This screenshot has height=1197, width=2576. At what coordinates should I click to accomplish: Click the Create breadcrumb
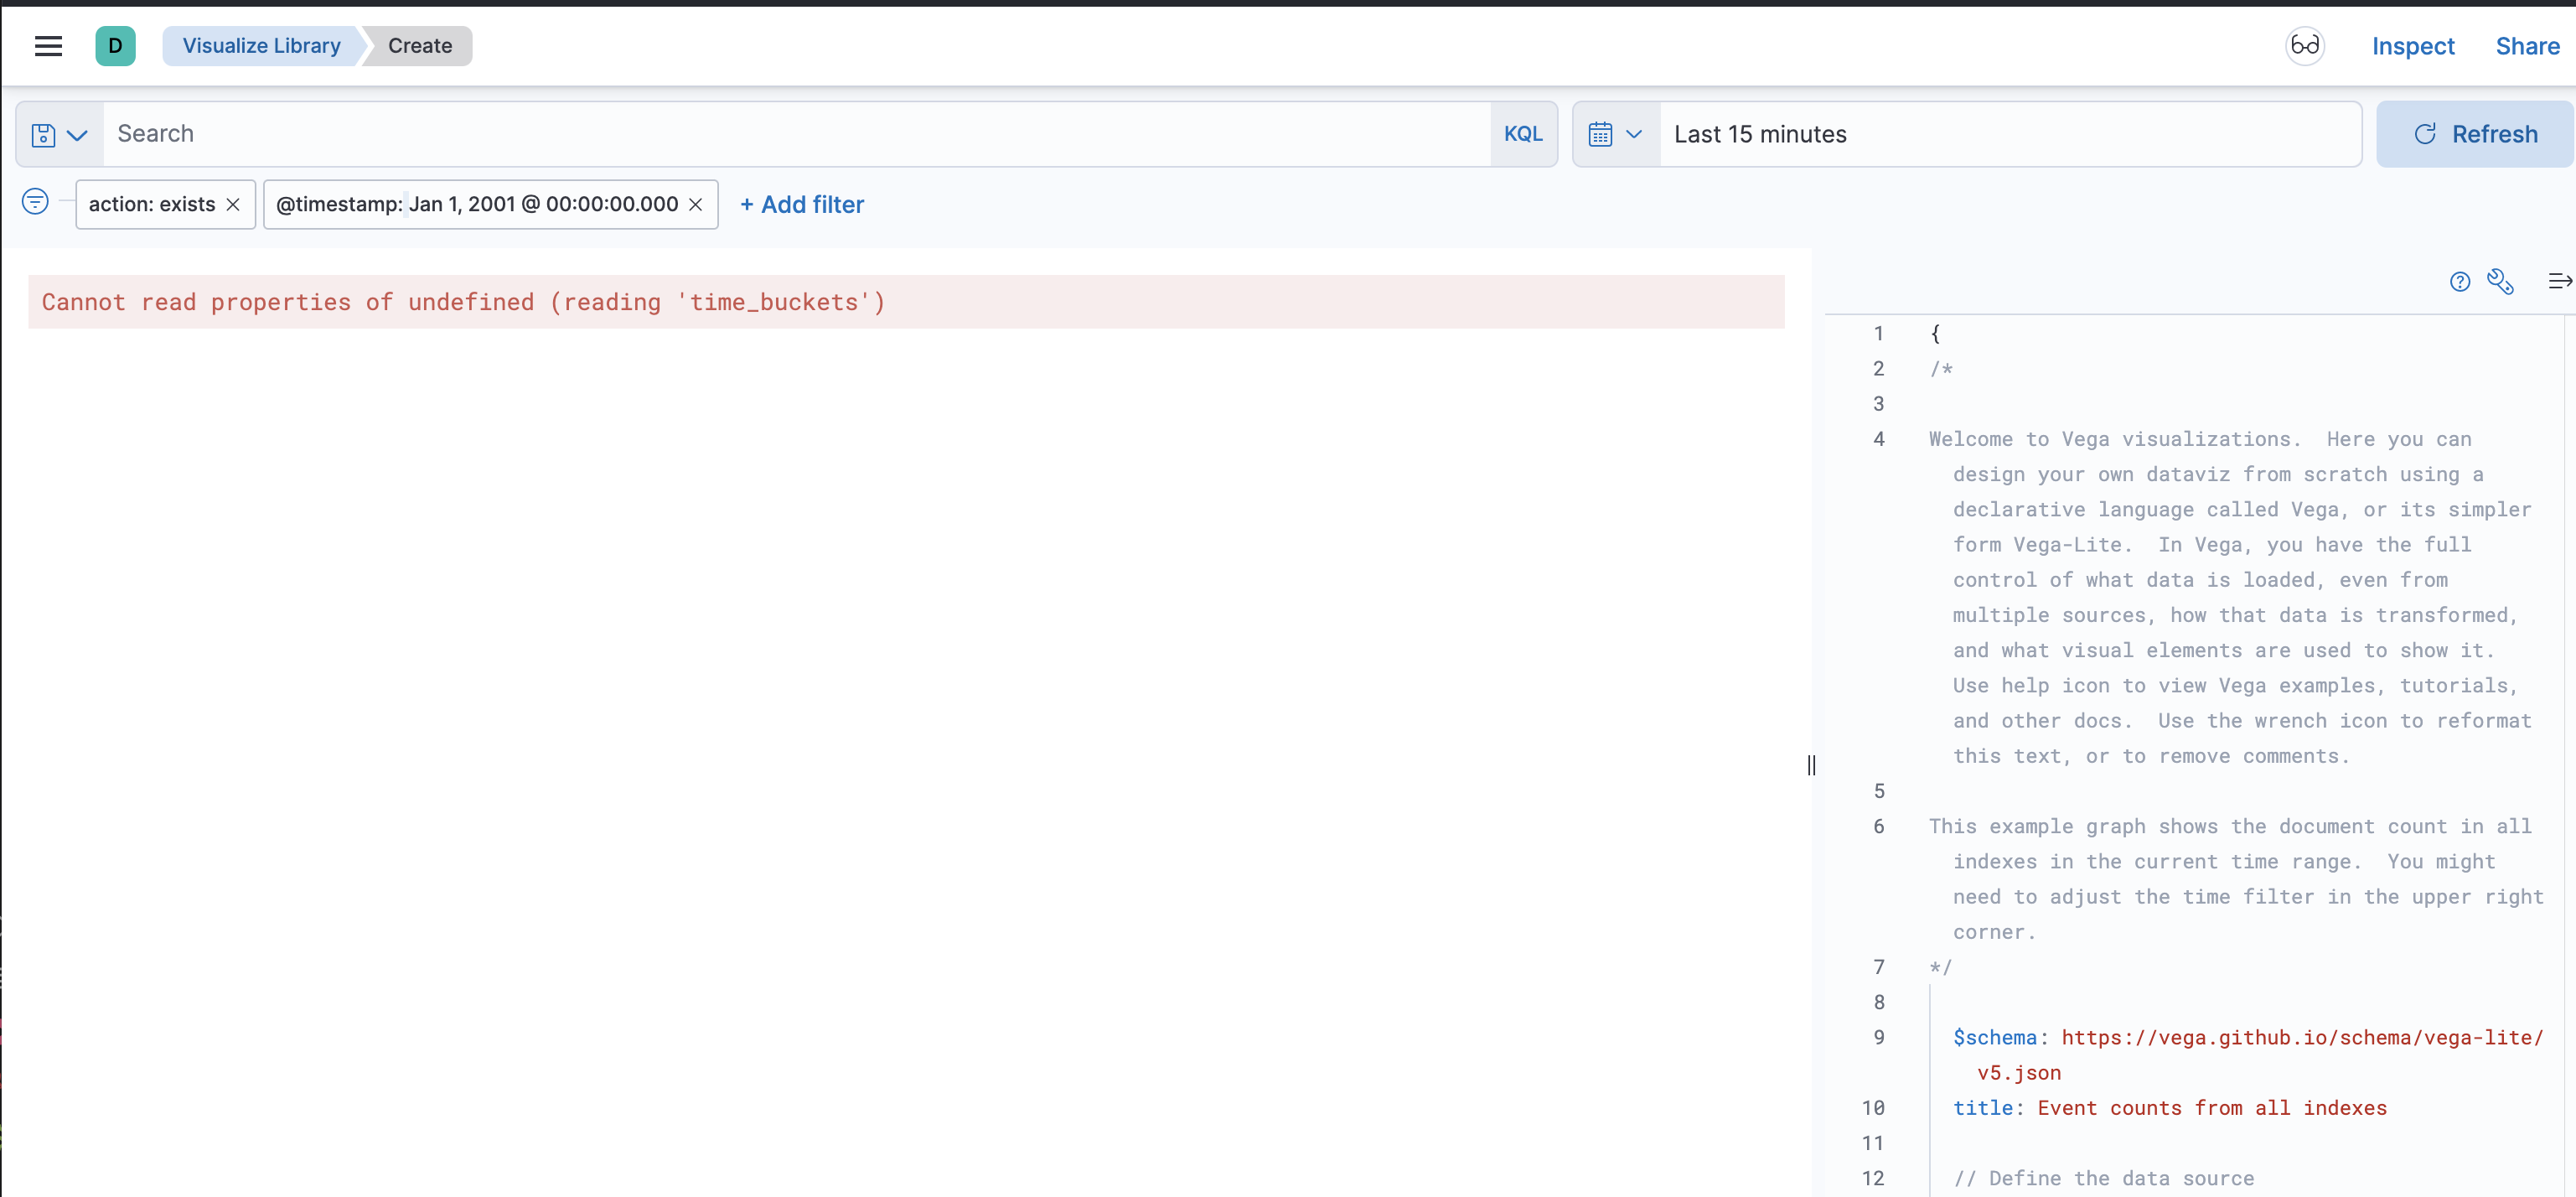pos(419,46)
